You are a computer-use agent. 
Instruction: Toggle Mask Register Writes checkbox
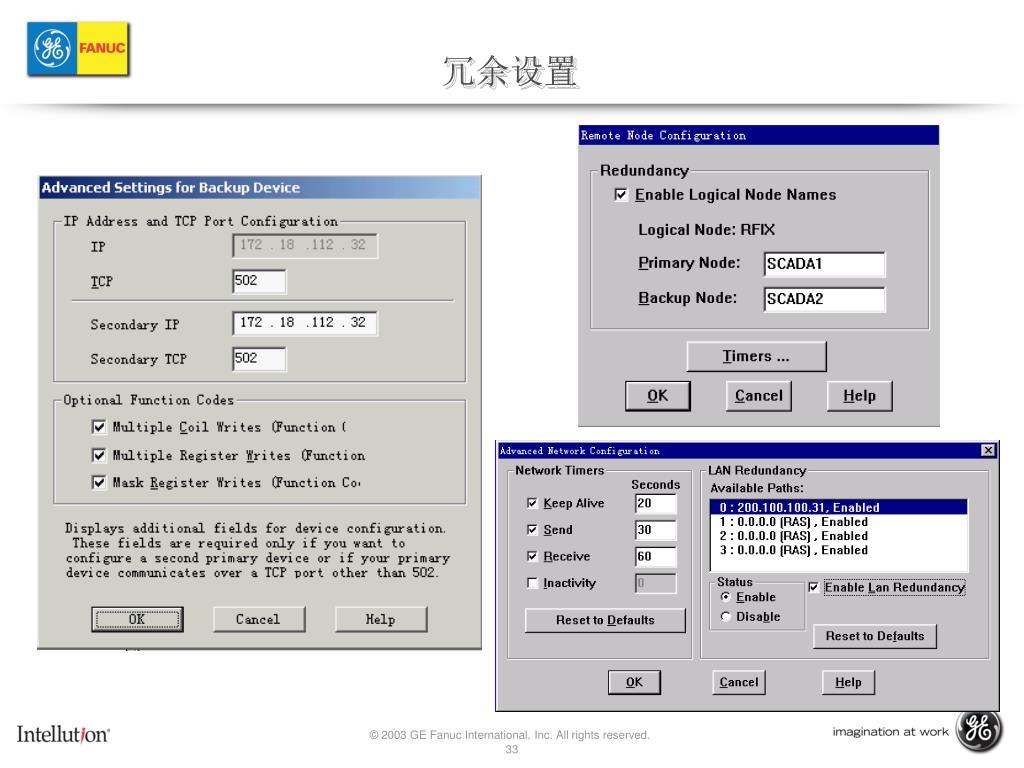(99, 483)
